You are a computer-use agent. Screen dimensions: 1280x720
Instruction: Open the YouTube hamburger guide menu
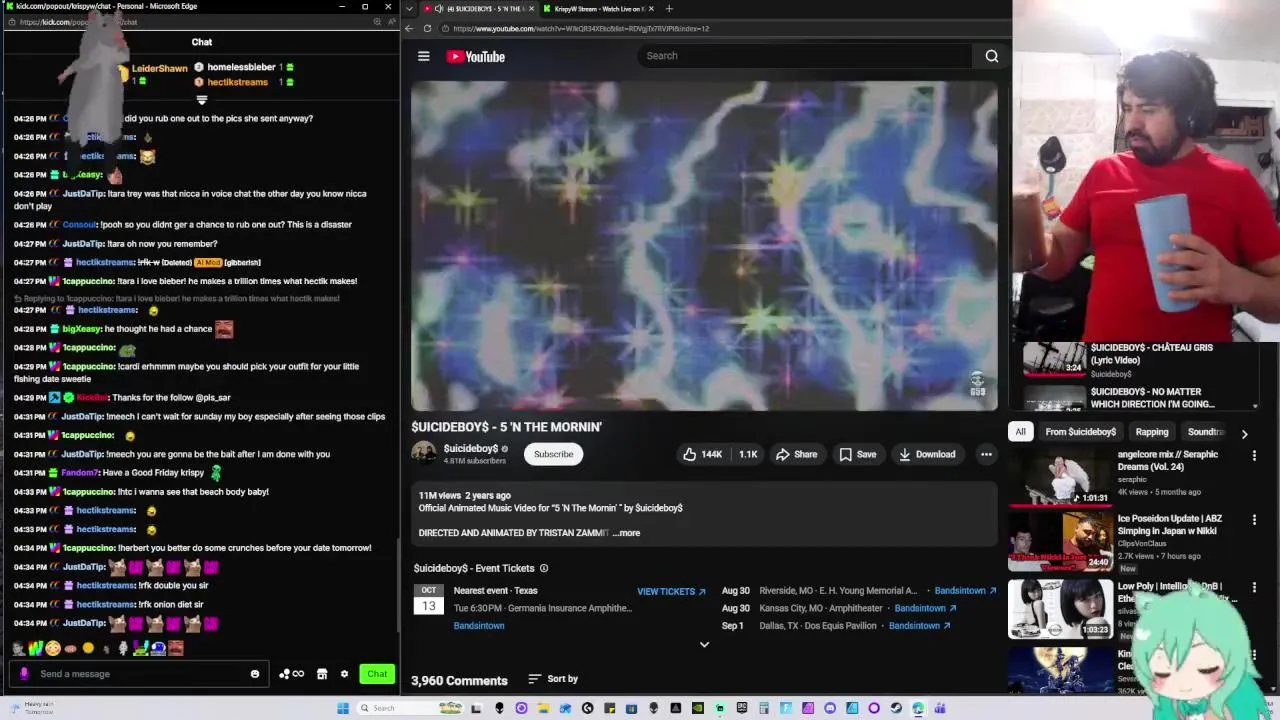point(424,56)
